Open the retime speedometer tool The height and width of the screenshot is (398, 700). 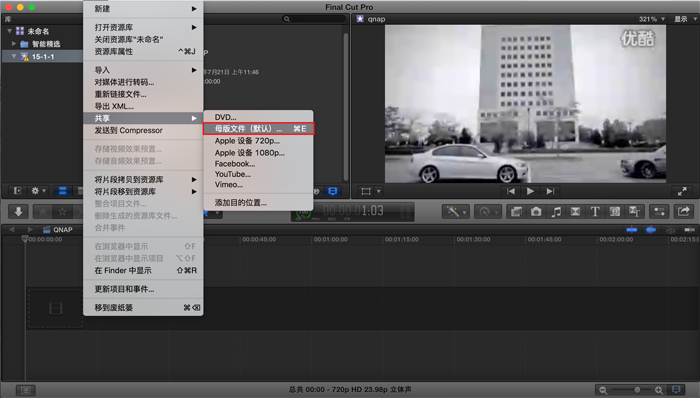(x=484, y=211)
